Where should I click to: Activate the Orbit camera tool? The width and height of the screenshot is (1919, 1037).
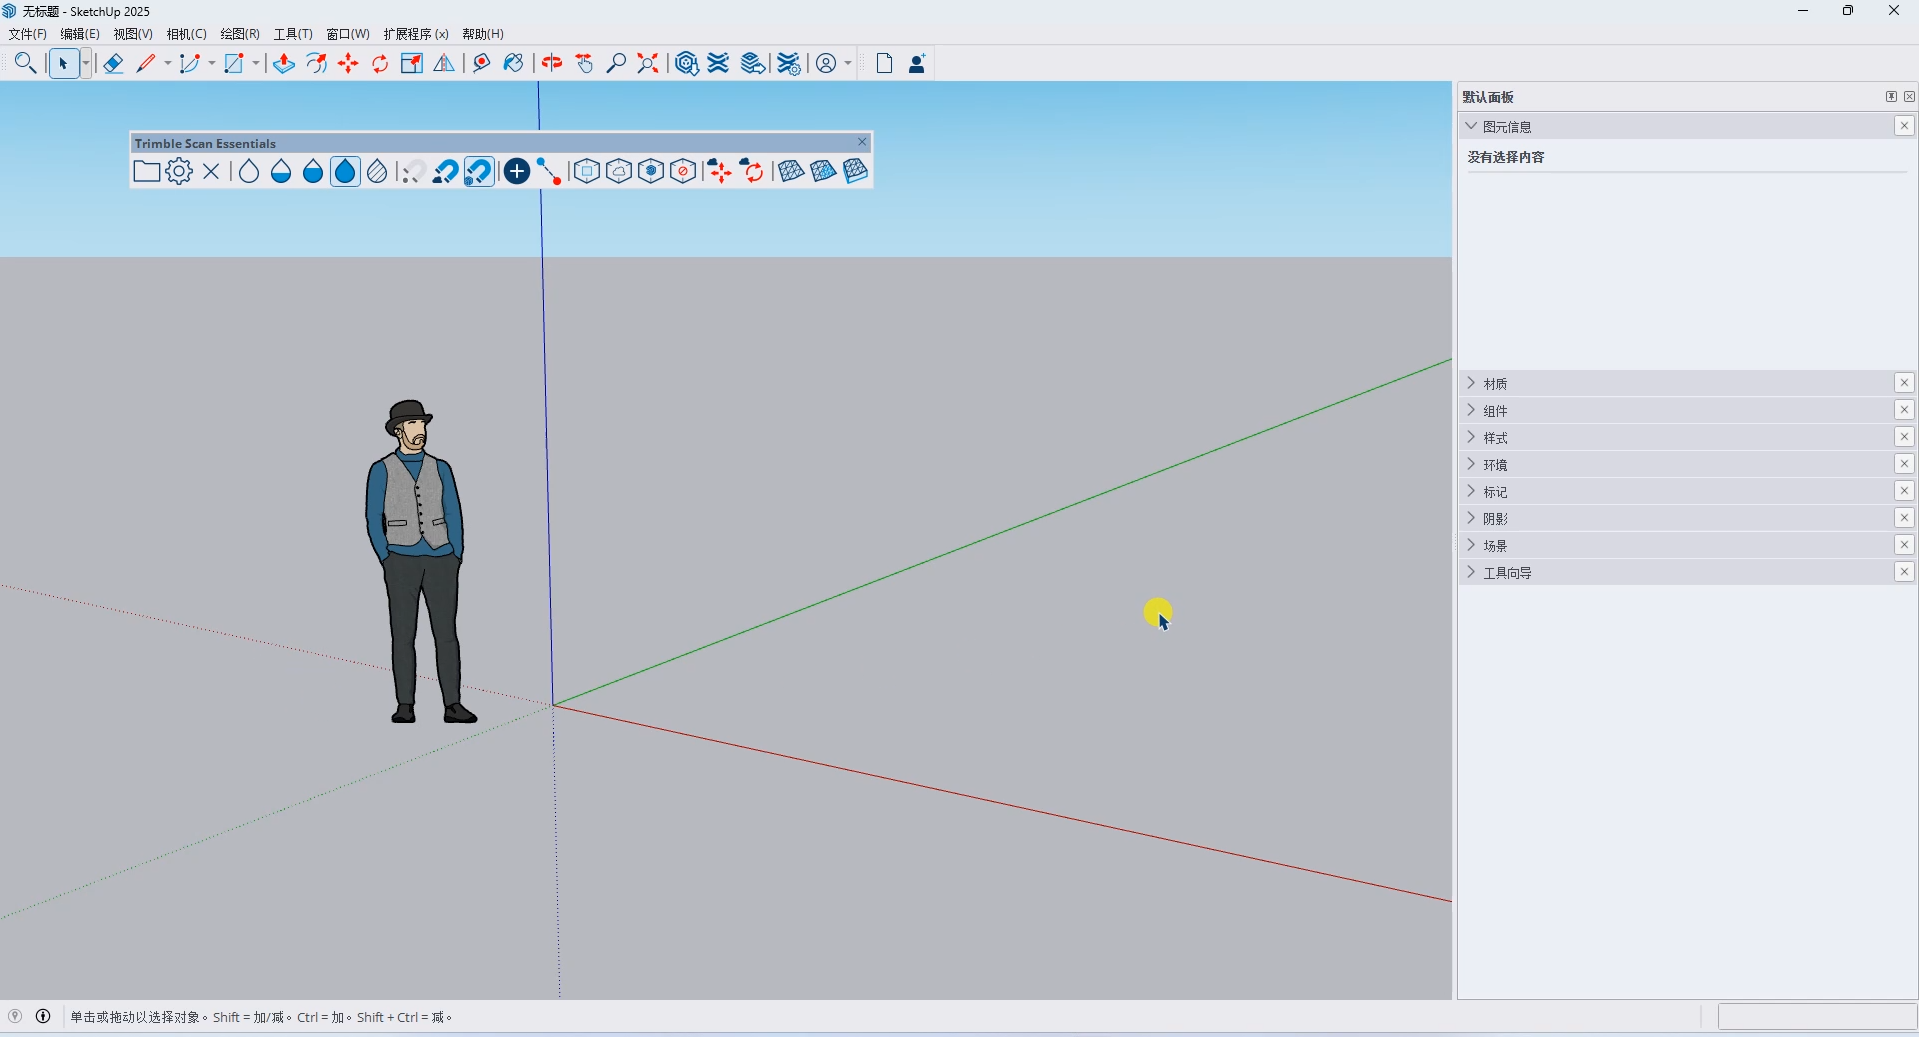552,64
